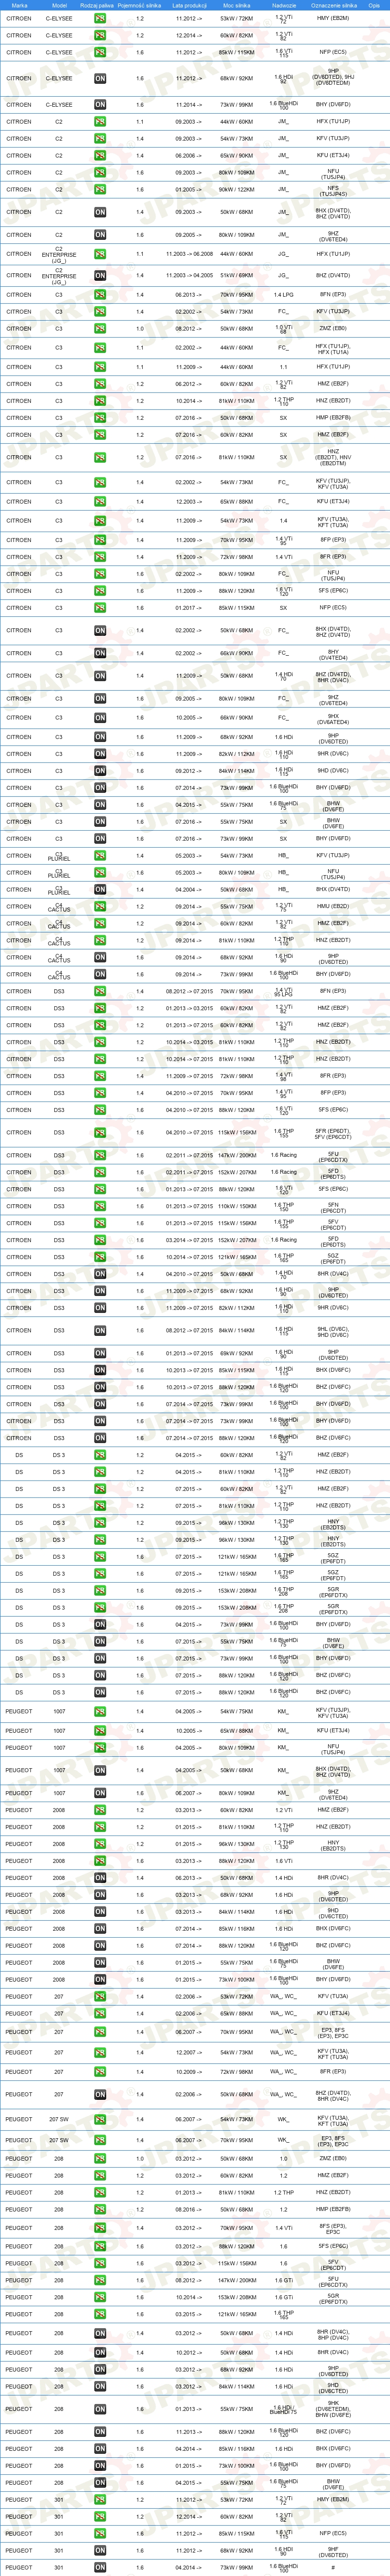Select engine code HNZ (EB2DT), HNV (EB2DTM) in C3 row
Image resolution: width=390 pixels, height=2576 pixels.
point(334,457)
